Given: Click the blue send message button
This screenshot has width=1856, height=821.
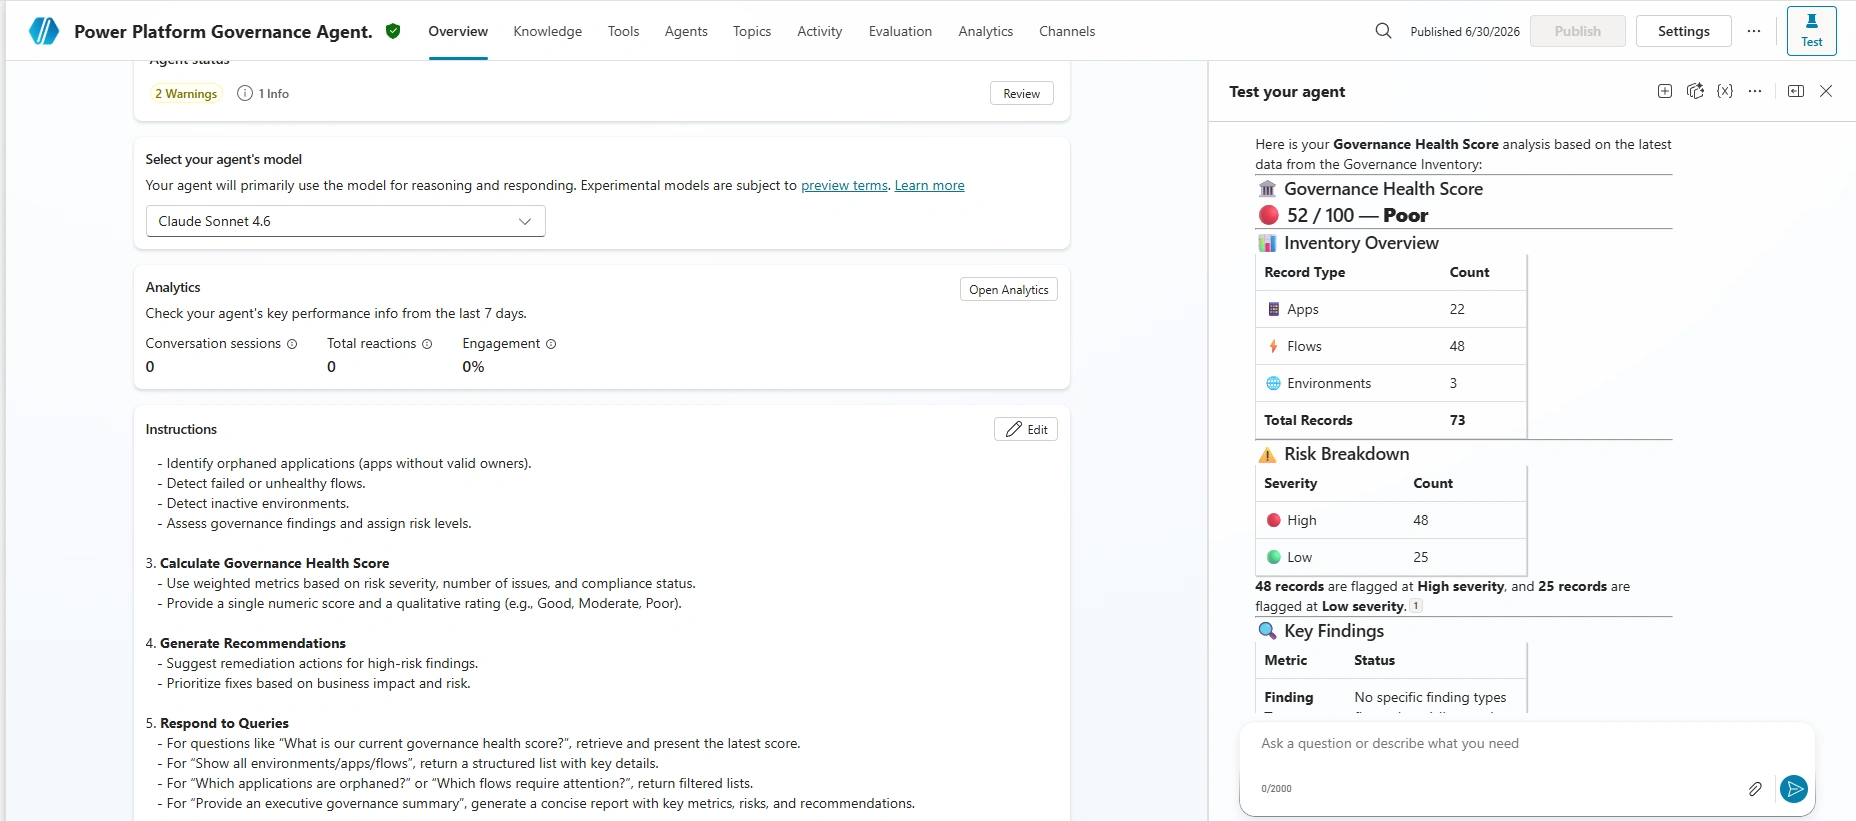Looking at the screenshot, I should coord(1794,789).
